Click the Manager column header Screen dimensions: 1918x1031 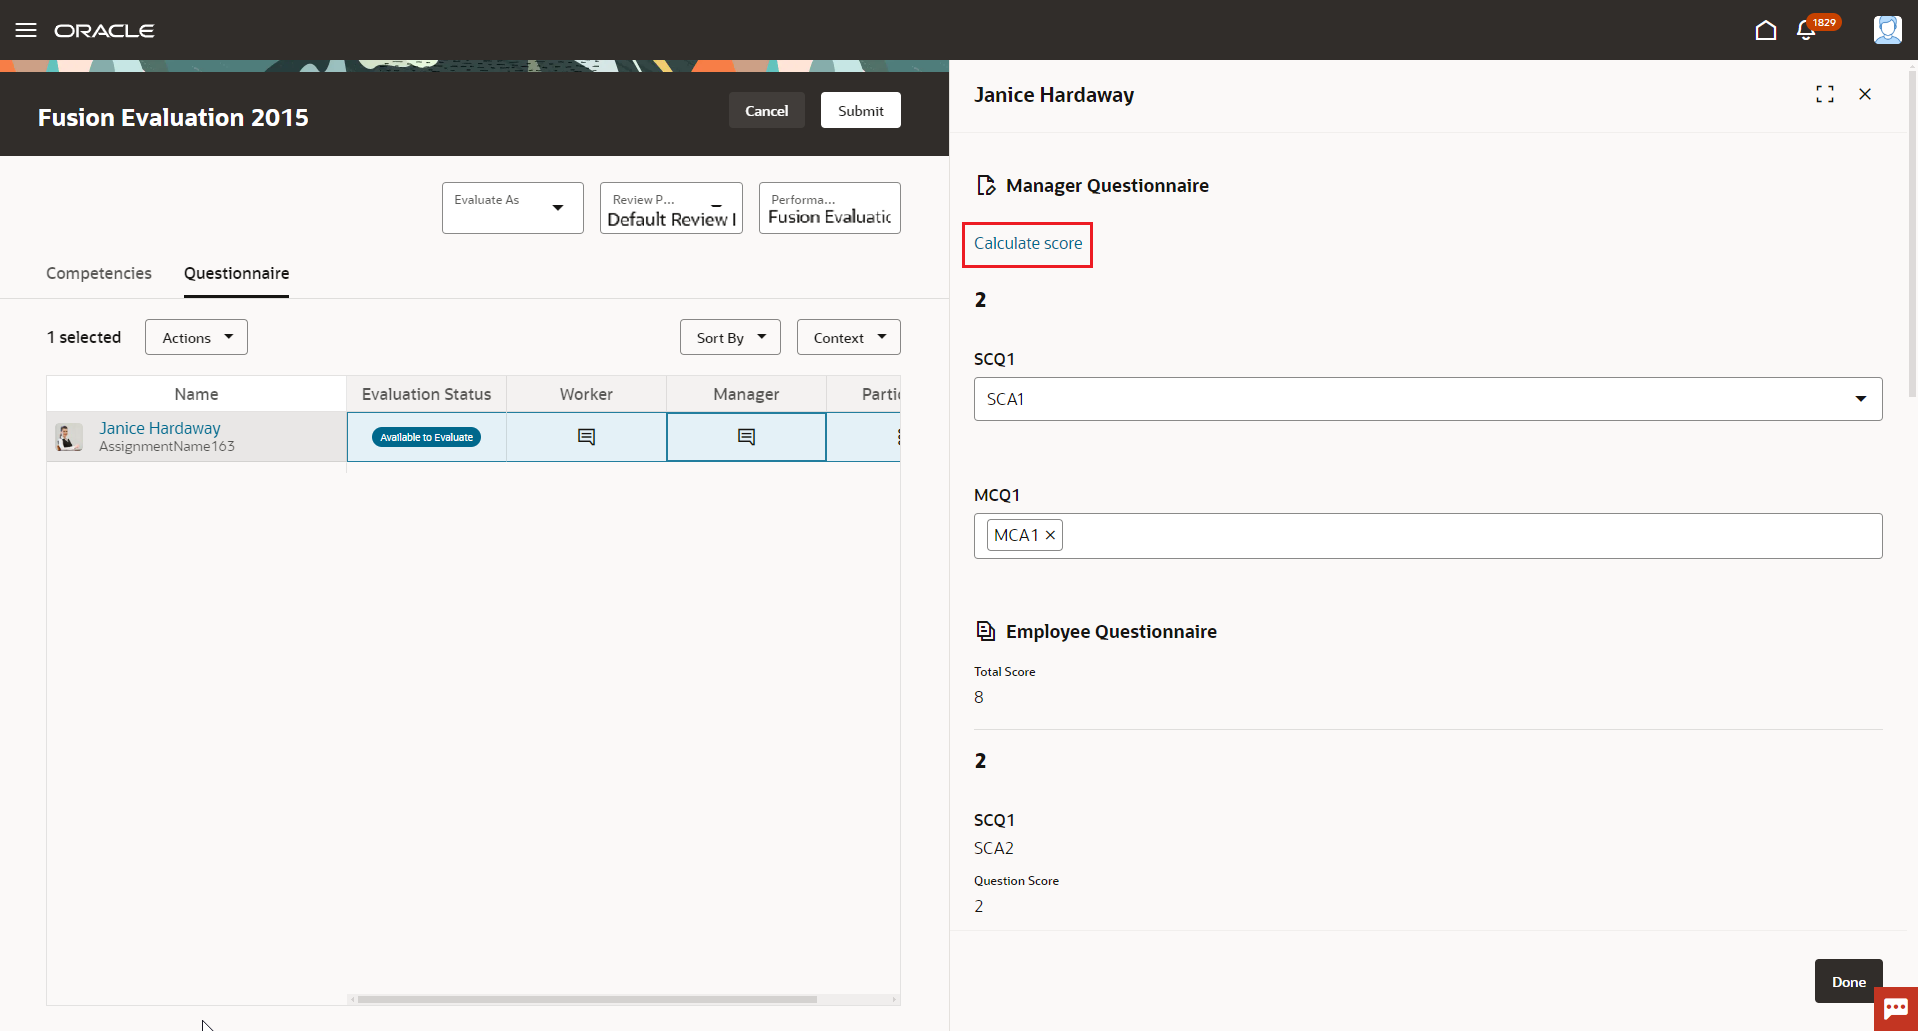[x=747, y=394]
